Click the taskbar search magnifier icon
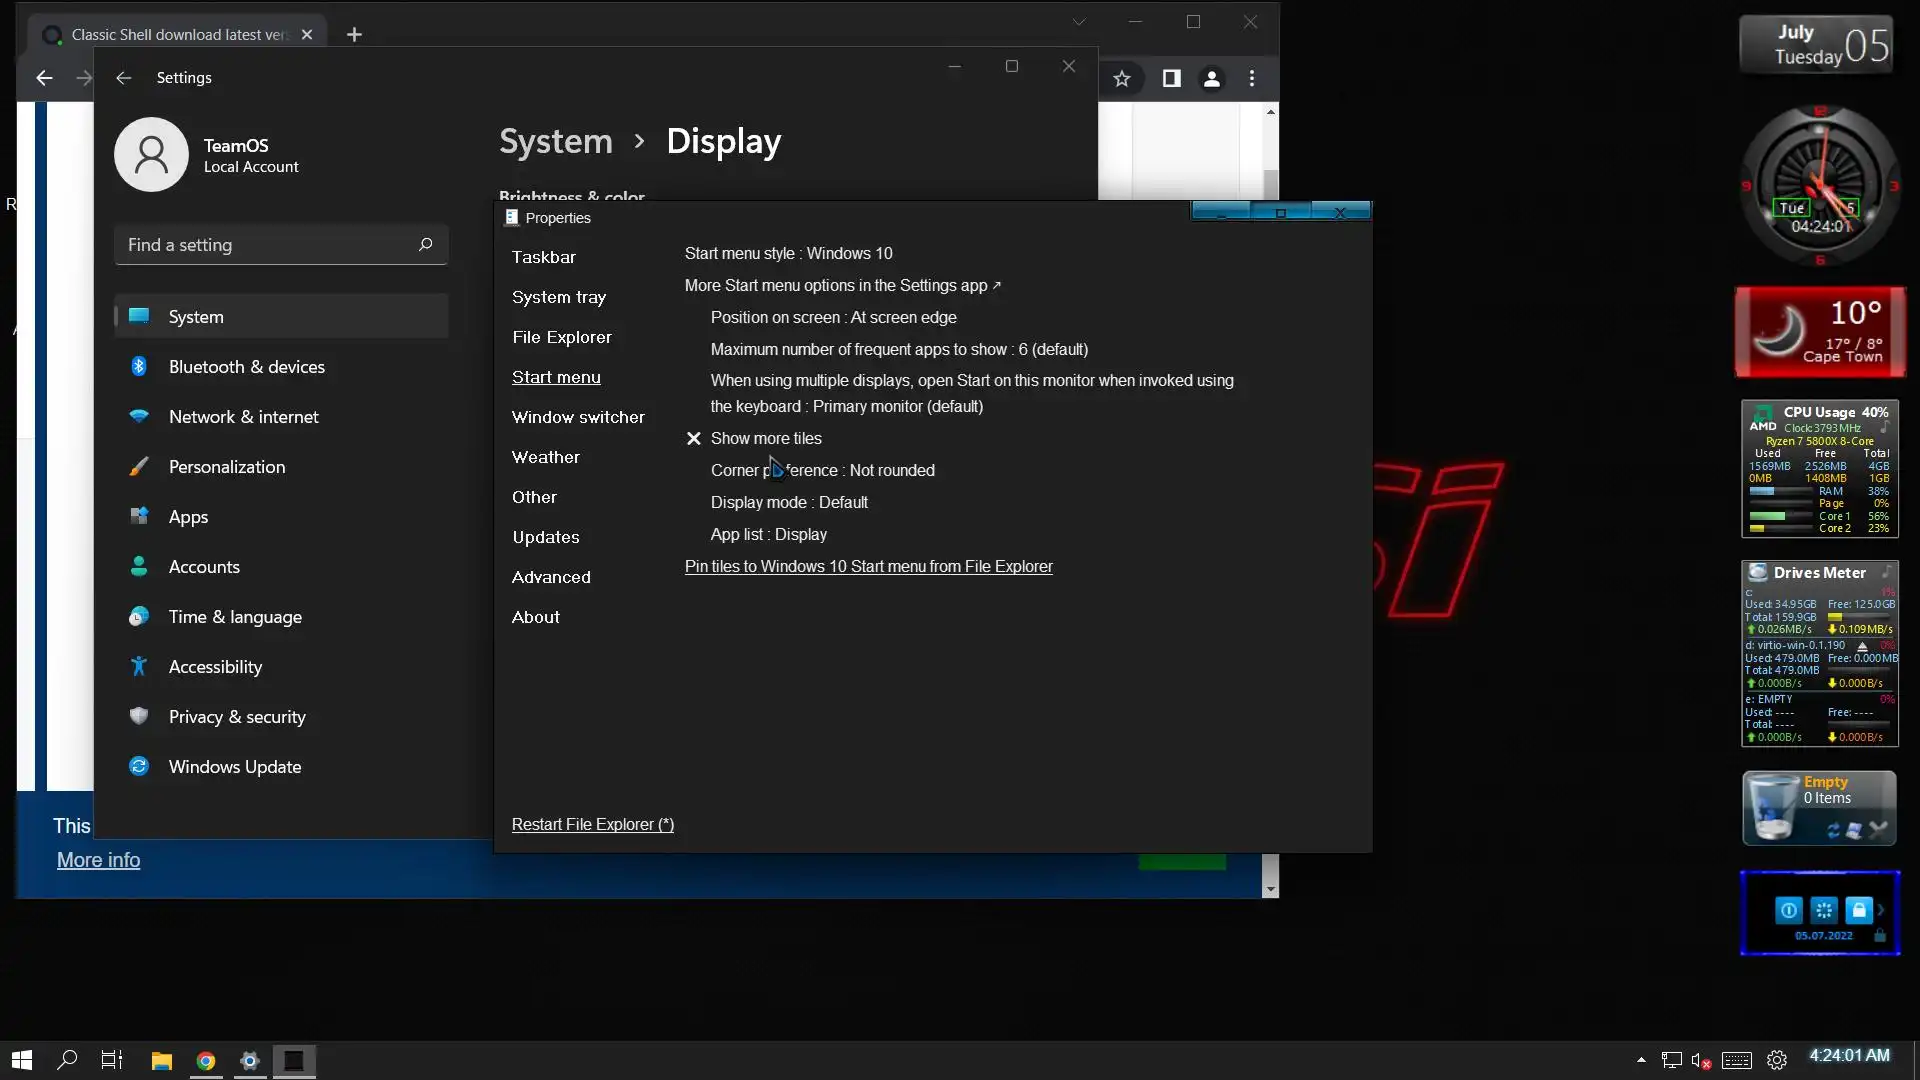Screen dimensions: 1920x1080 tap(67, 1060)
